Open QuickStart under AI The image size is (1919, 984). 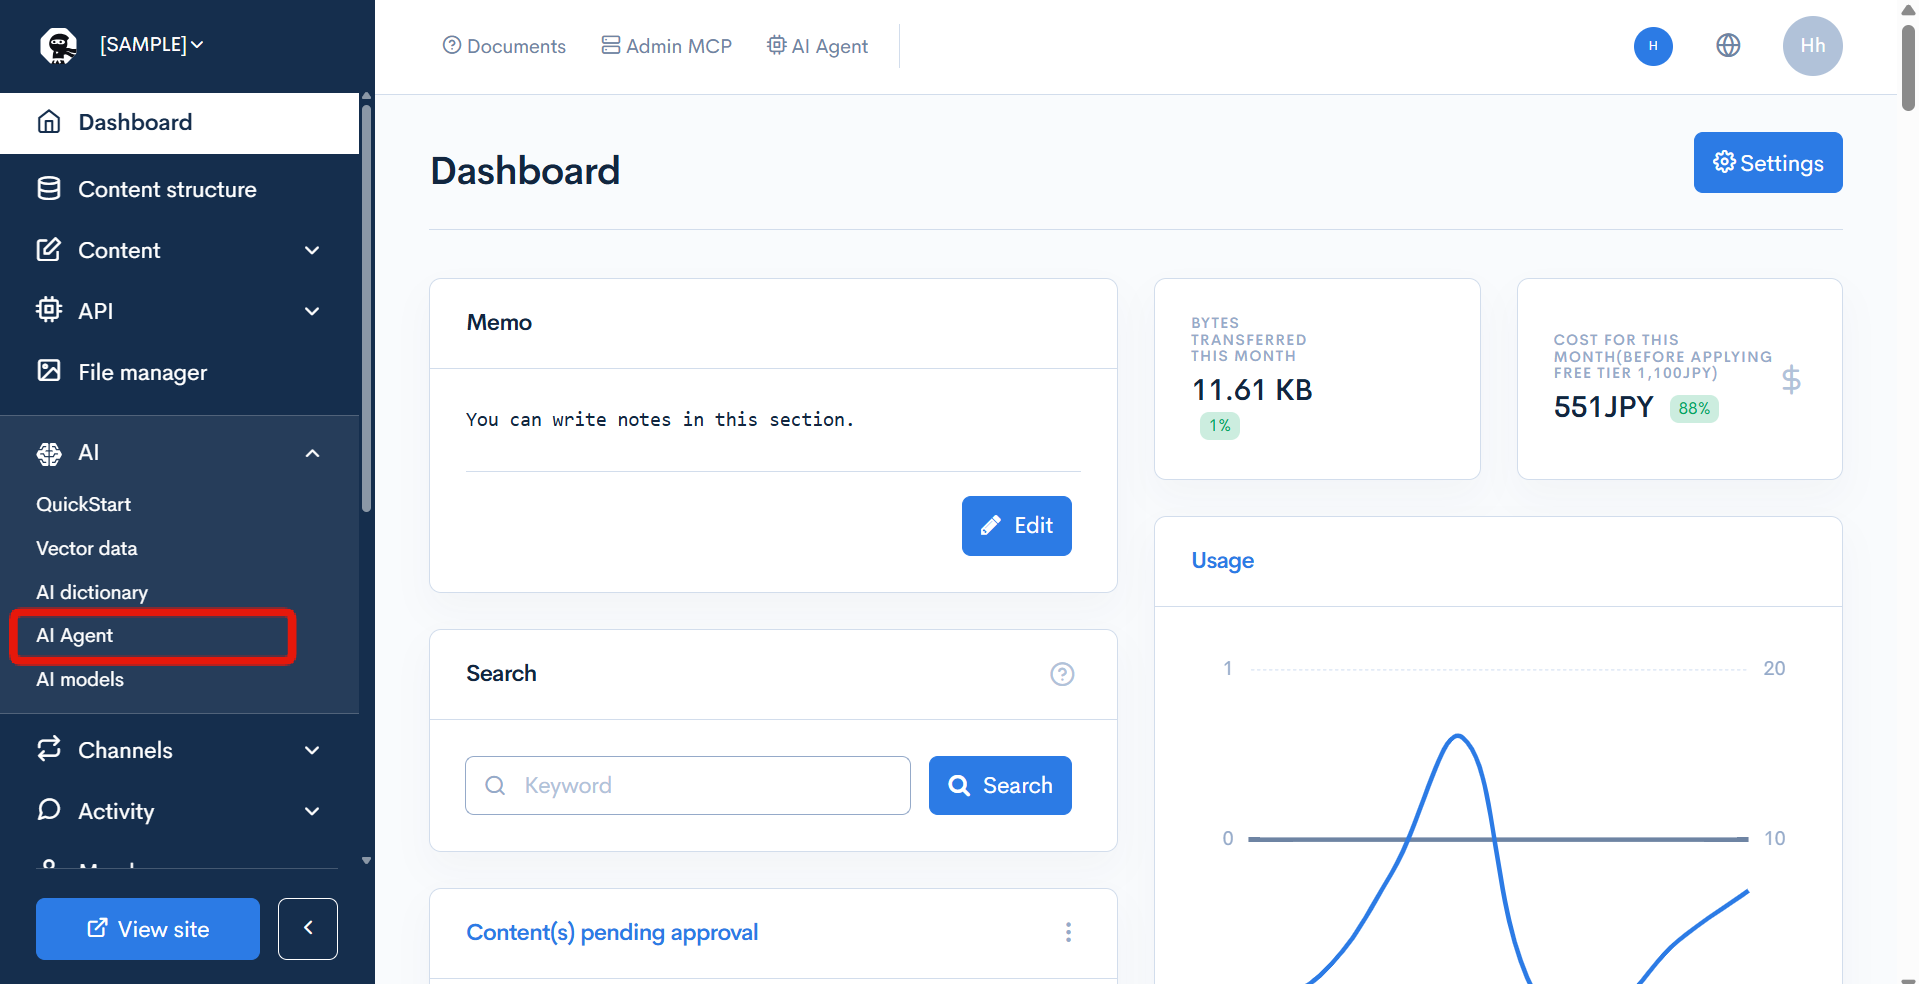tap(84, 504)
